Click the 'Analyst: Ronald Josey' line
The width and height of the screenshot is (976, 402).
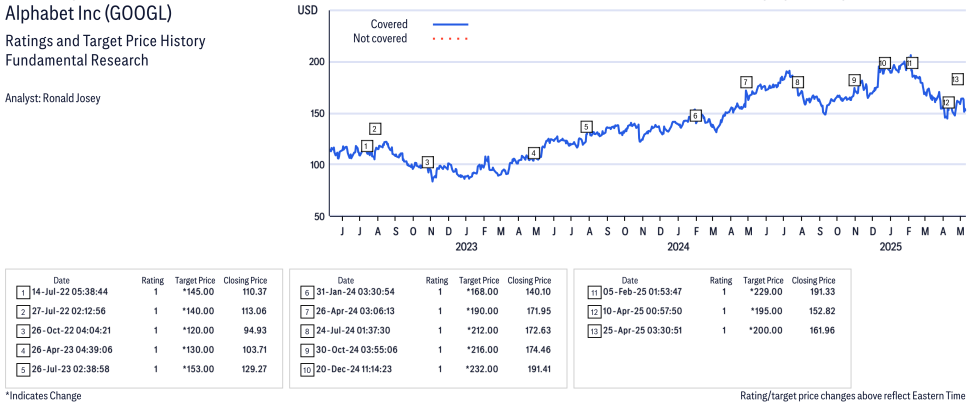pos(52,98)
